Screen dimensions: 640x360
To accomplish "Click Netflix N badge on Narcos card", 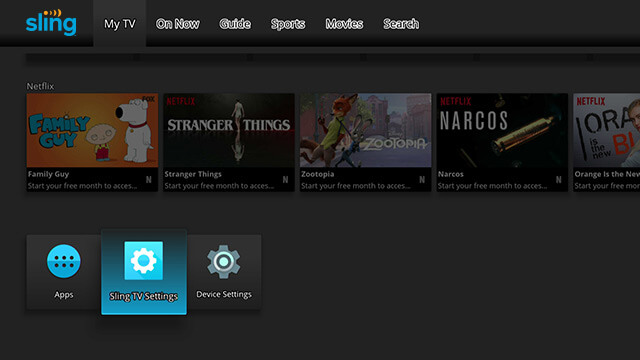I will [x=559, y=180].
